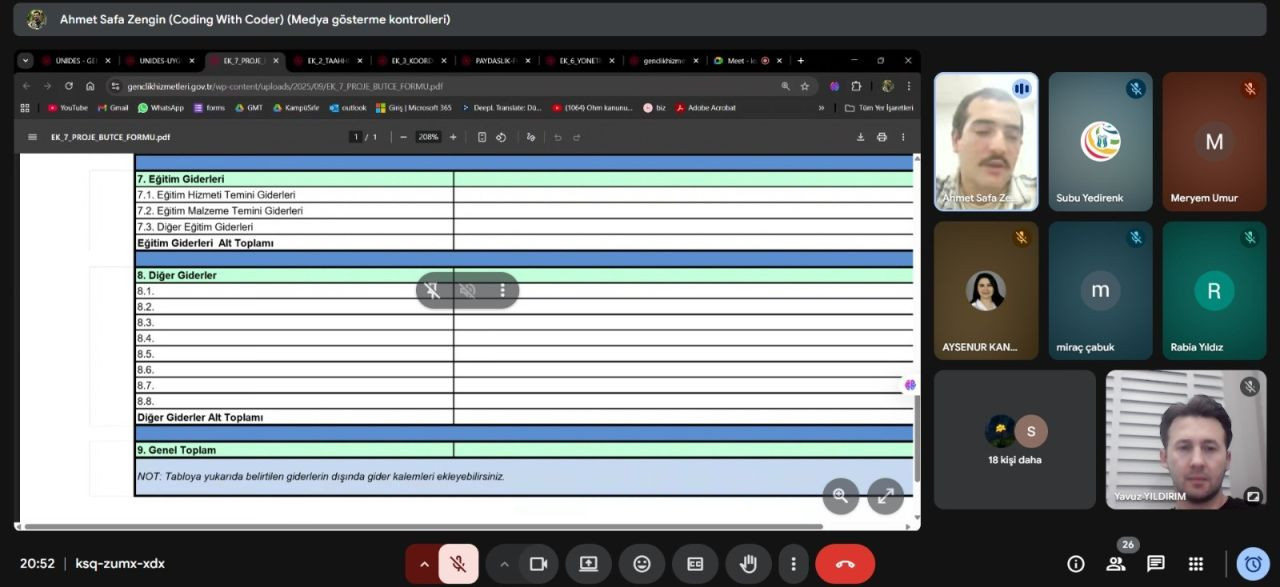Open the '18 kişi daha' participants tile
Viewport: 1280px width, 587px height.
1014,440
